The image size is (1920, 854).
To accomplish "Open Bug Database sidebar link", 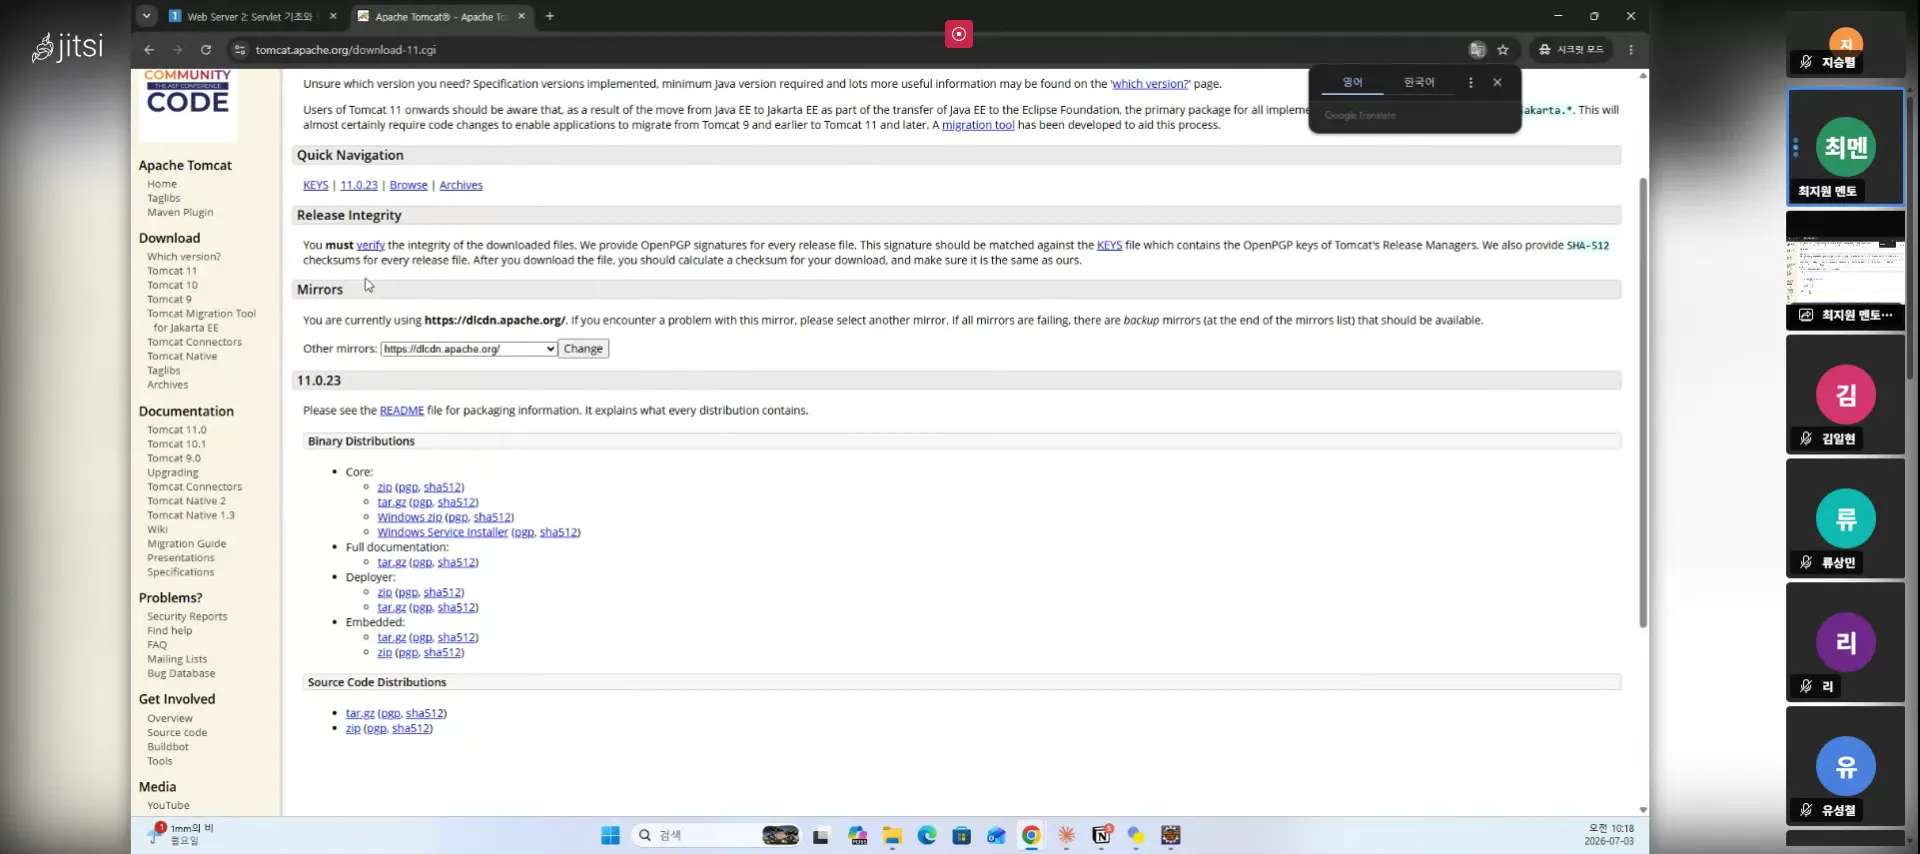I will pos(181,674).
